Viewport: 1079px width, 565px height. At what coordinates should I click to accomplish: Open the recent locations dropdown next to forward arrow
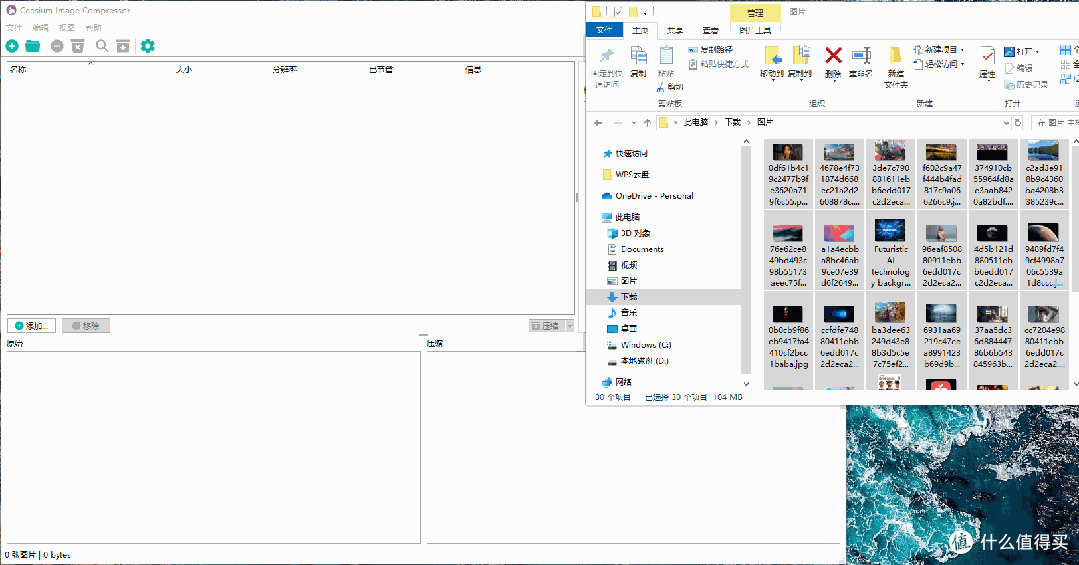click(x=634, y=123)
